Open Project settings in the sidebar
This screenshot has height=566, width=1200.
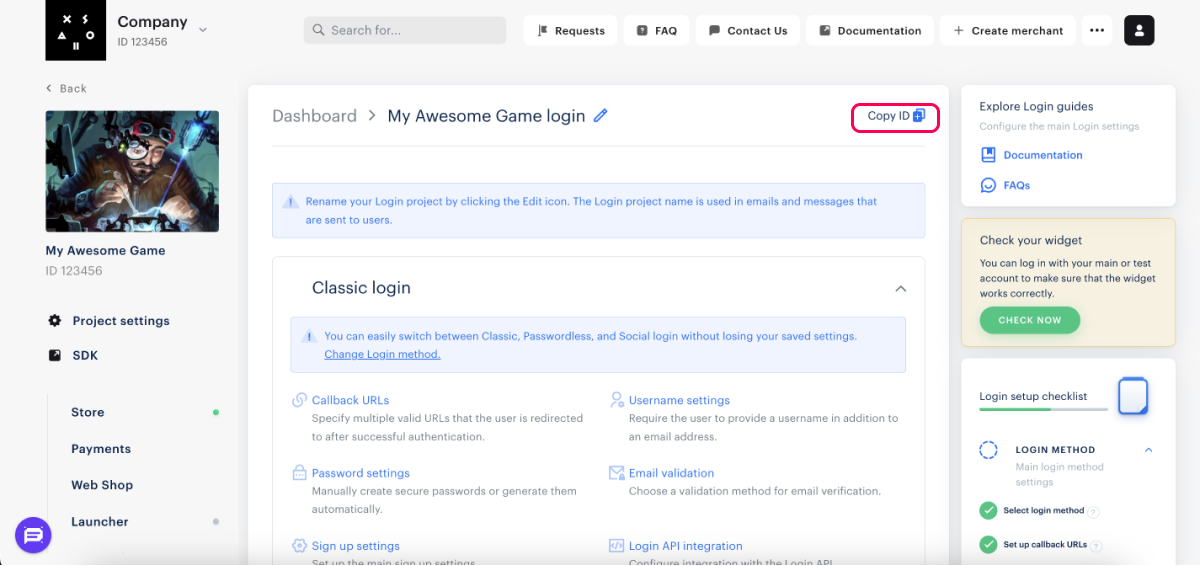coord(120,321)
